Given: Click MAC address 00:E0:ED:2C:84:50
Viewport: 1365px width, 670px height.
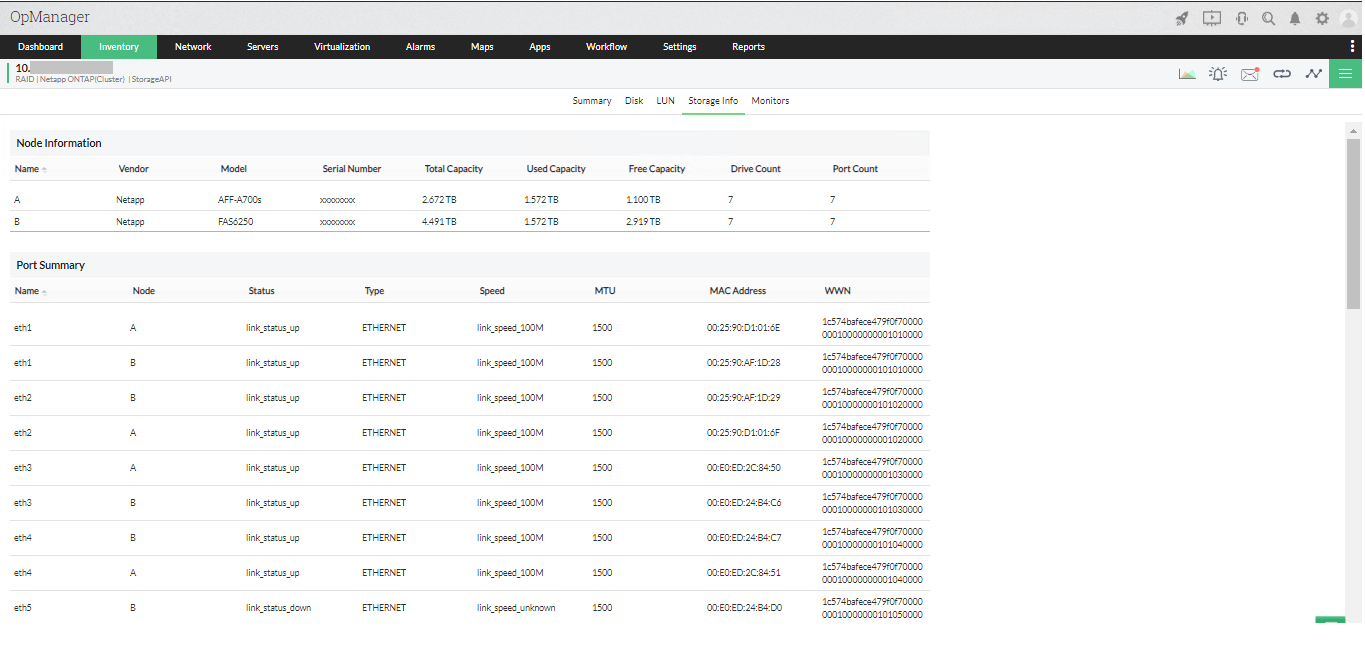Looking at the screenshot, I should tap(744, 468).
